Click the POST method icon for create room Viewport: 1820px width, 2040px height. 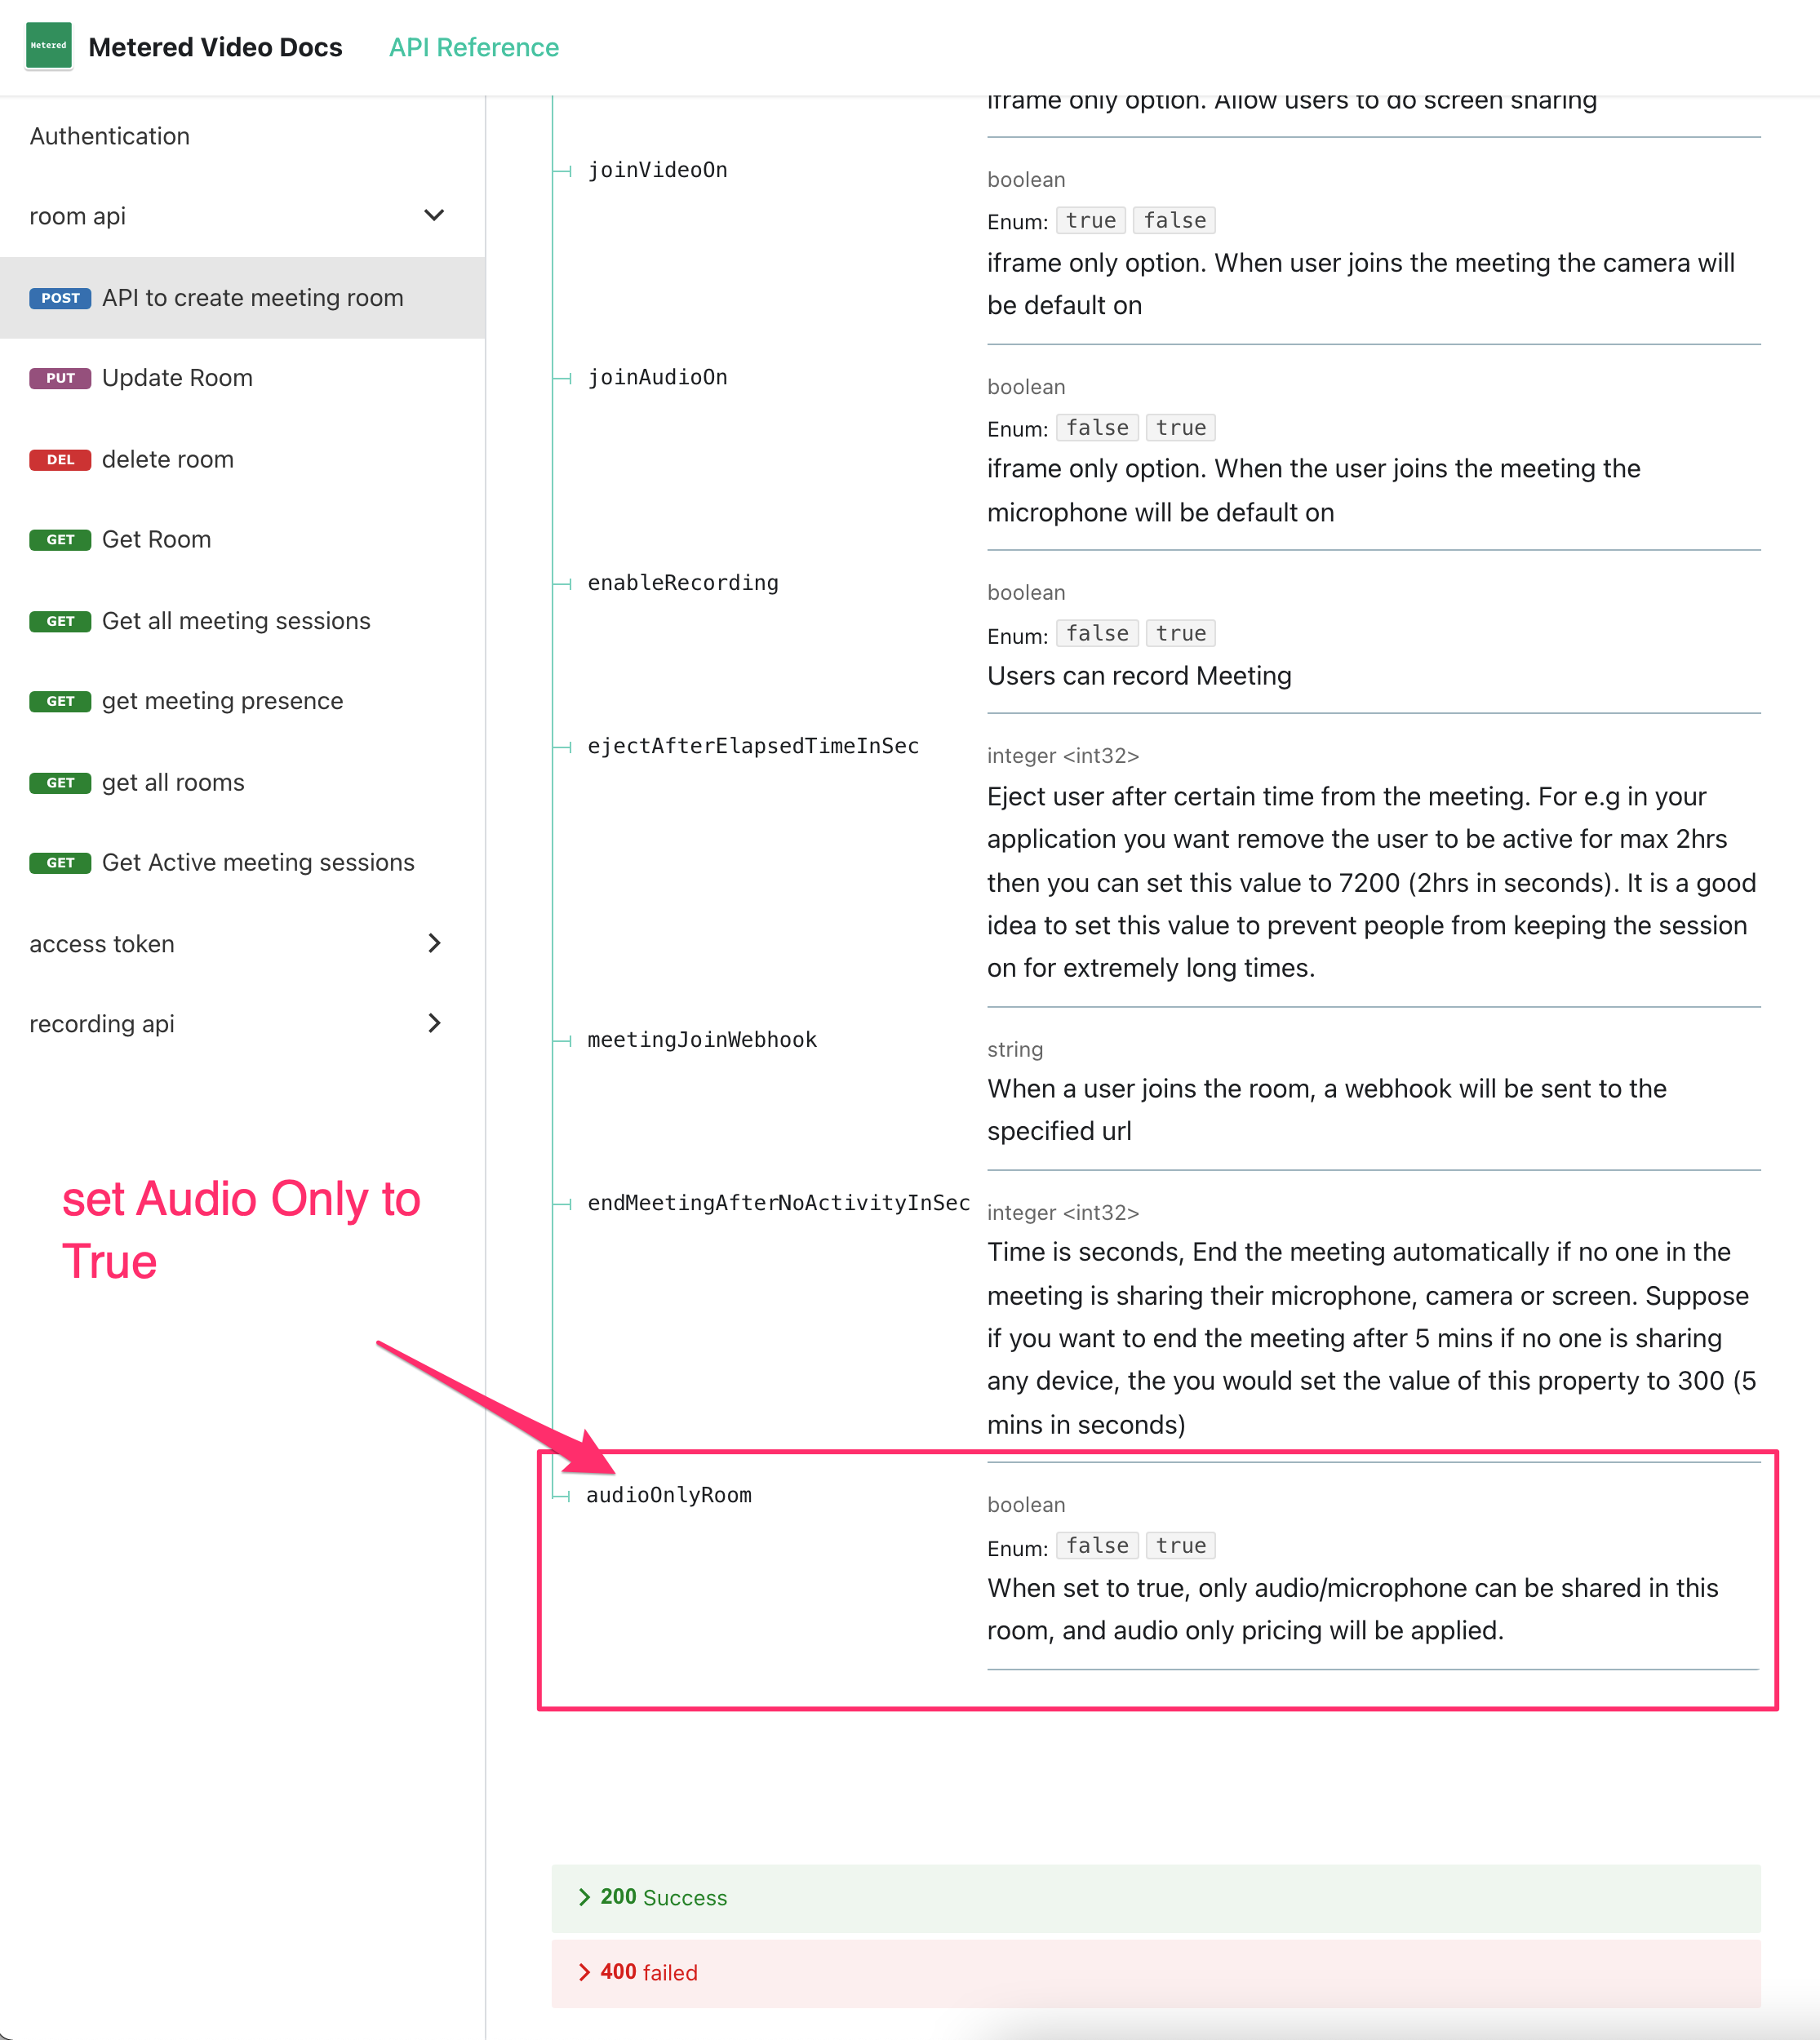(x=60, y=297)
